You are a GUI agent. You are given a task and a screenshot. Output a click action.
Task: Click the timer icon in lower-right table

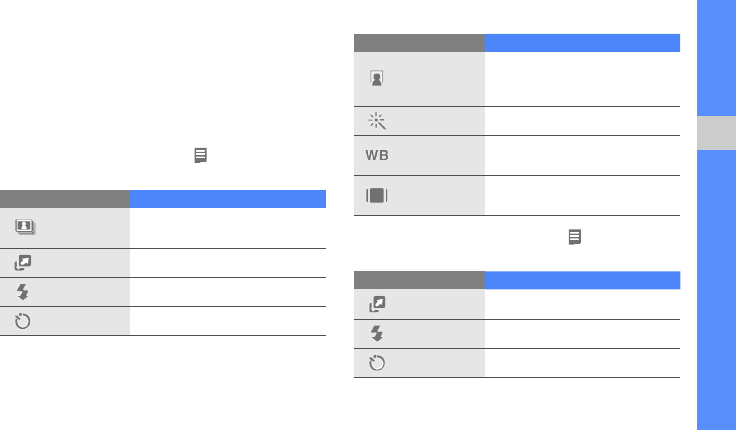tap(377, 363)
